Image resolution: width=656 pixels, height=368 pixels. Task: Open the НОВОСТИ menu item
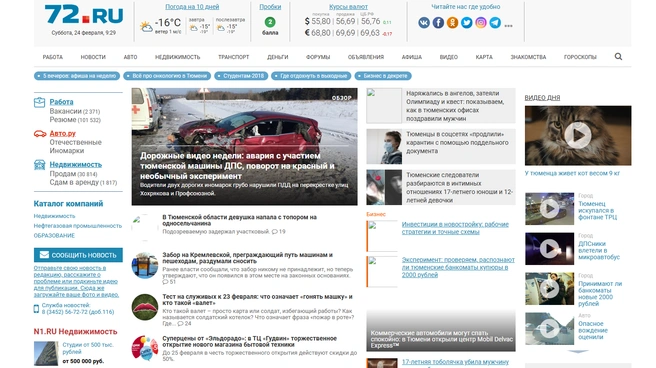[93, 57]
